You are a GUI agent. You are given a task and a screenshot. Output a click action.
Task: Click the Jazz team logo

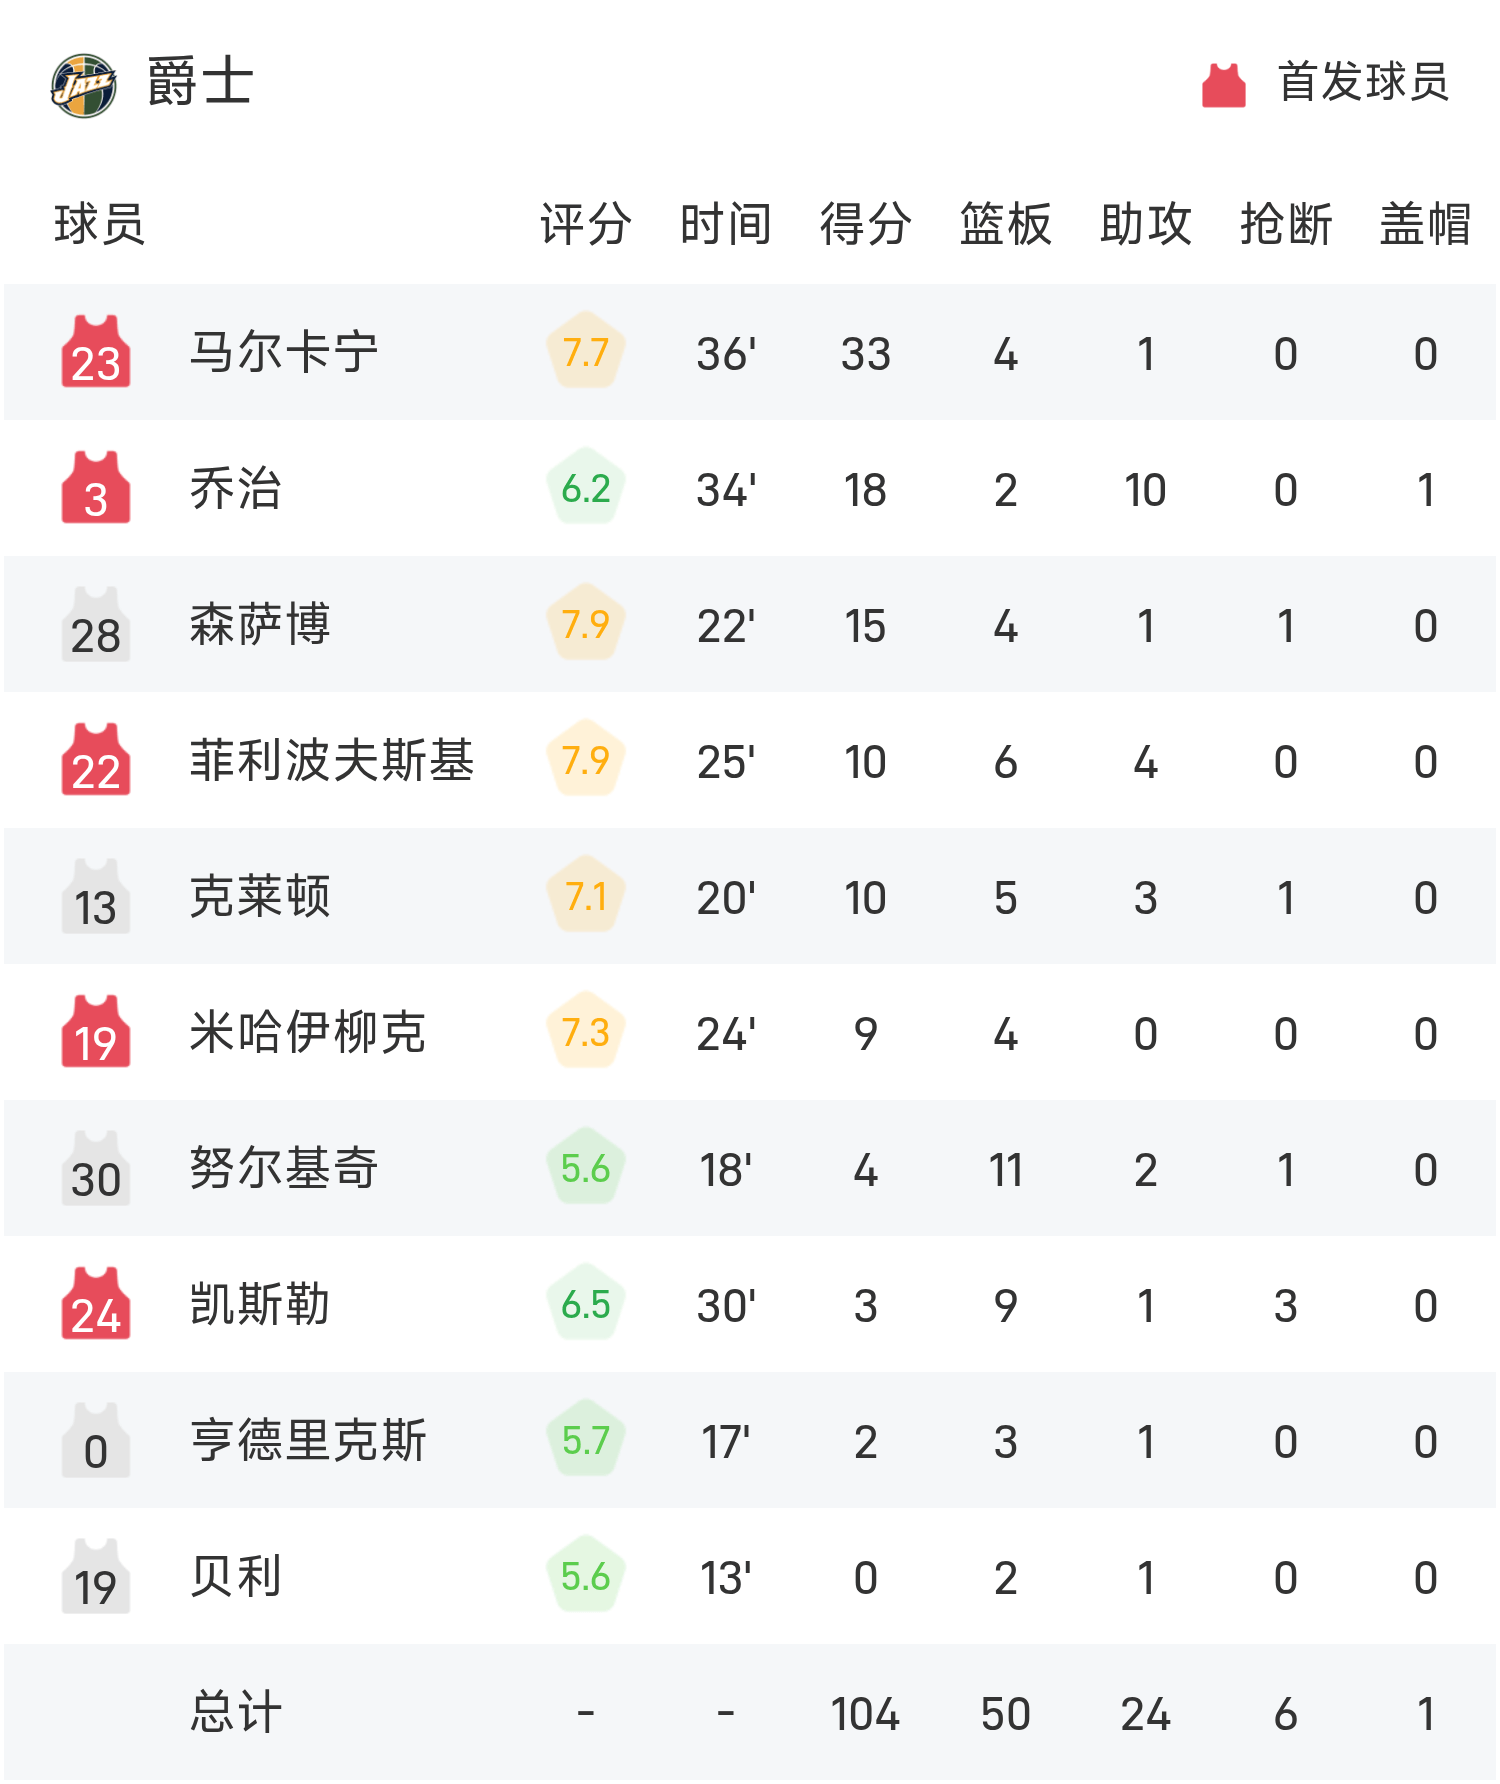(84, 85)
